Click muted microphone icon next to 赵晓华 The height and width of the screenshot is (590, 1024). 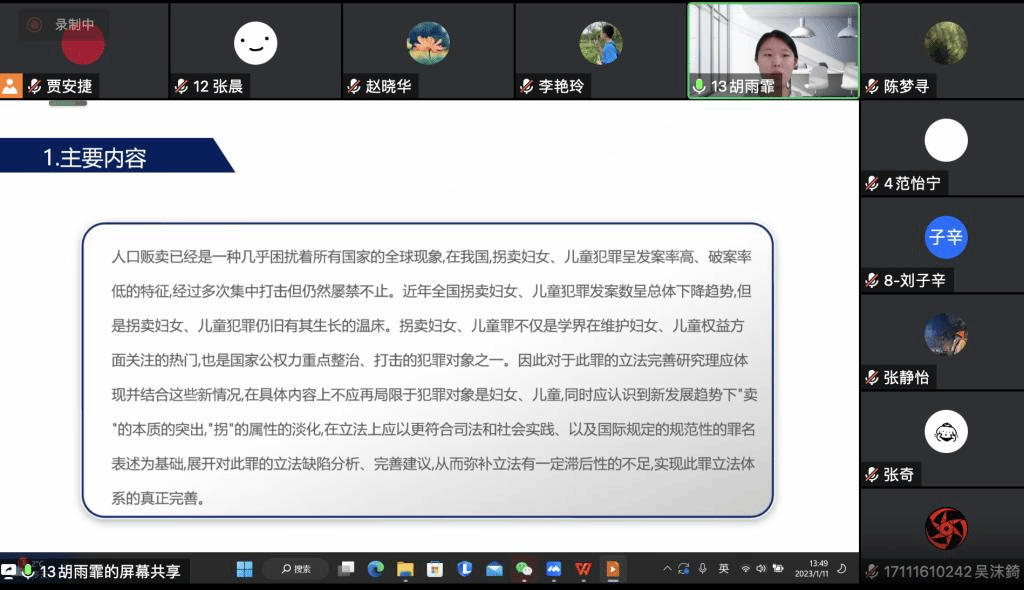354,87
